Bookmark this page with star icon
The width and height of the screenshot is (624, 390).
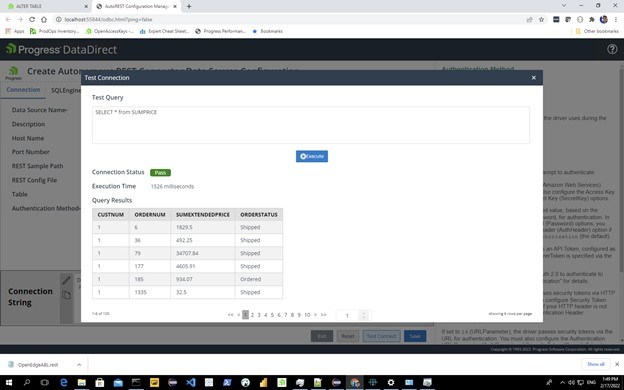click(x=541, y=19)
